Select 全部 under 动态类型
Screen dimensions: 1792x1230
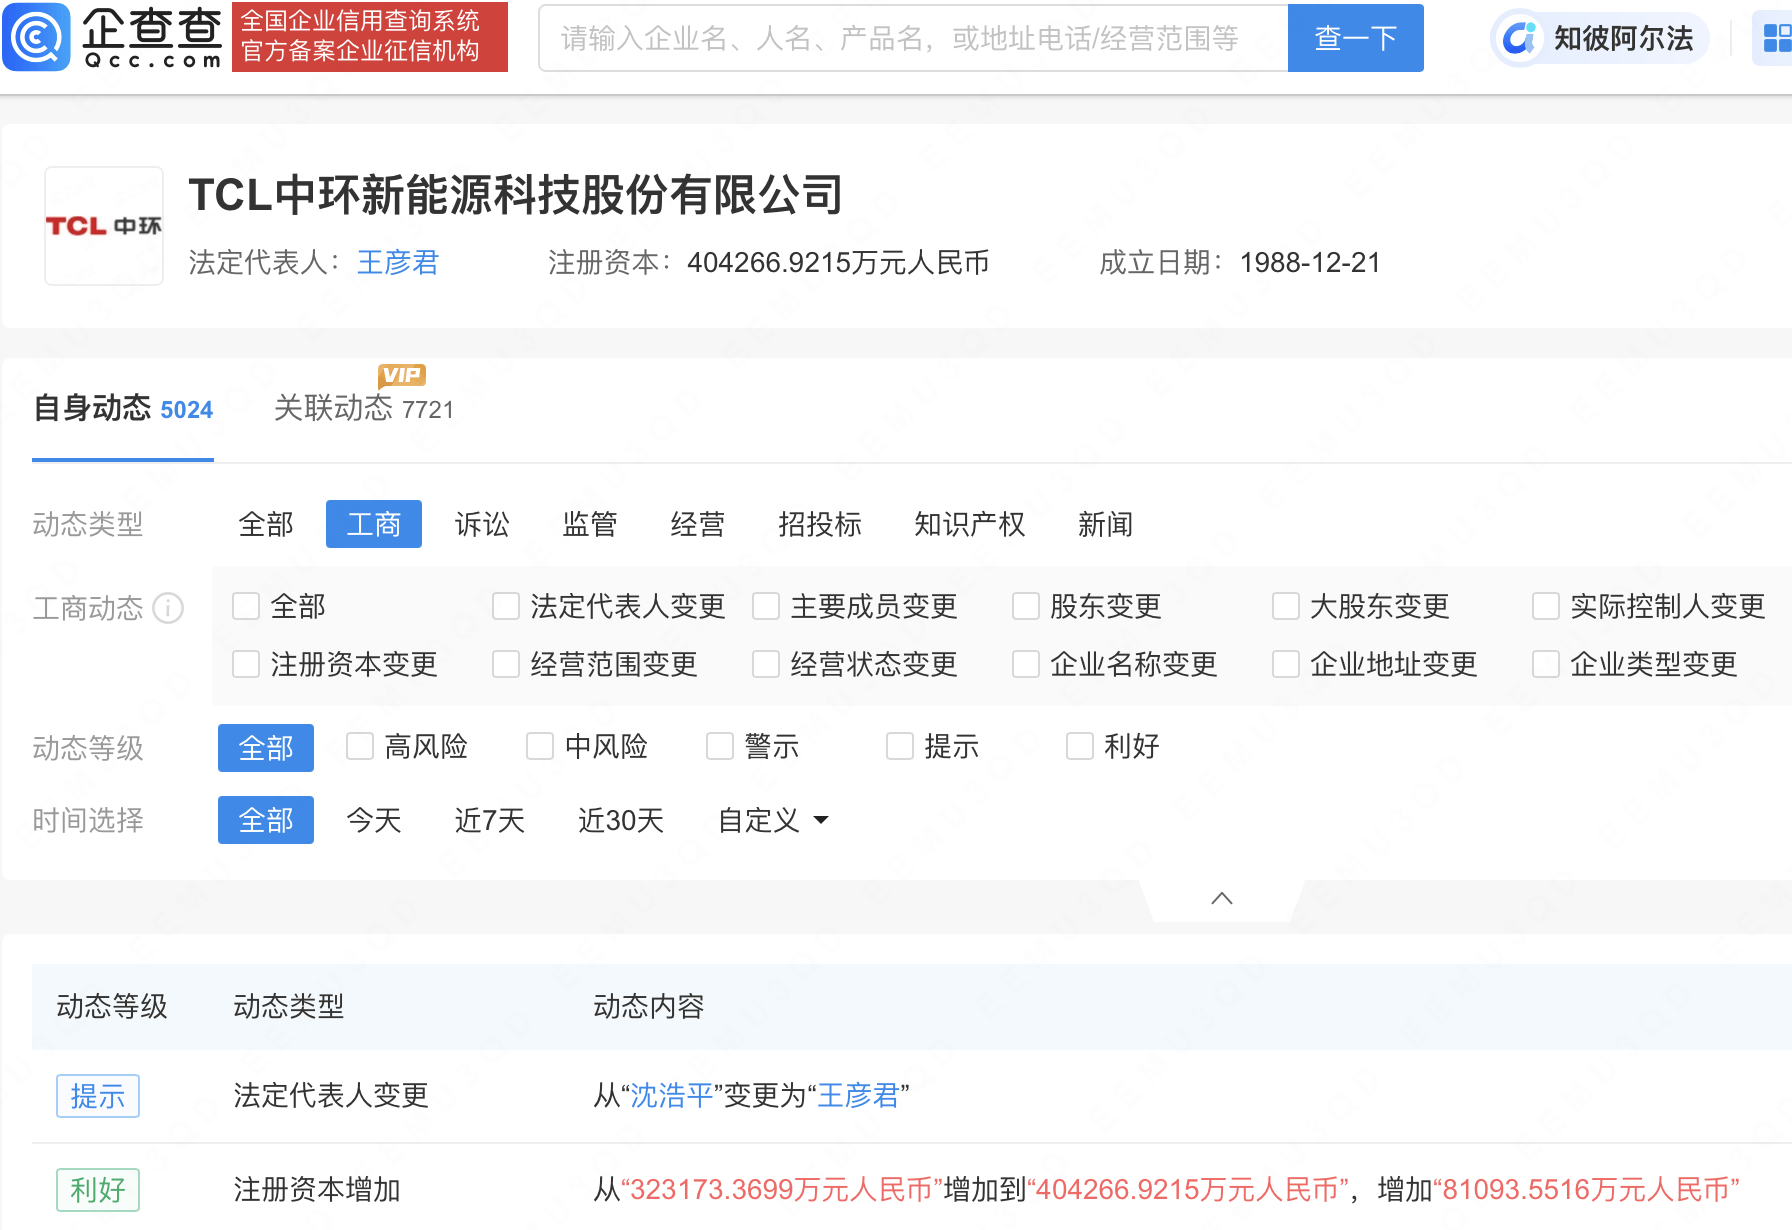pyautogui.click(x=266, y=524)
